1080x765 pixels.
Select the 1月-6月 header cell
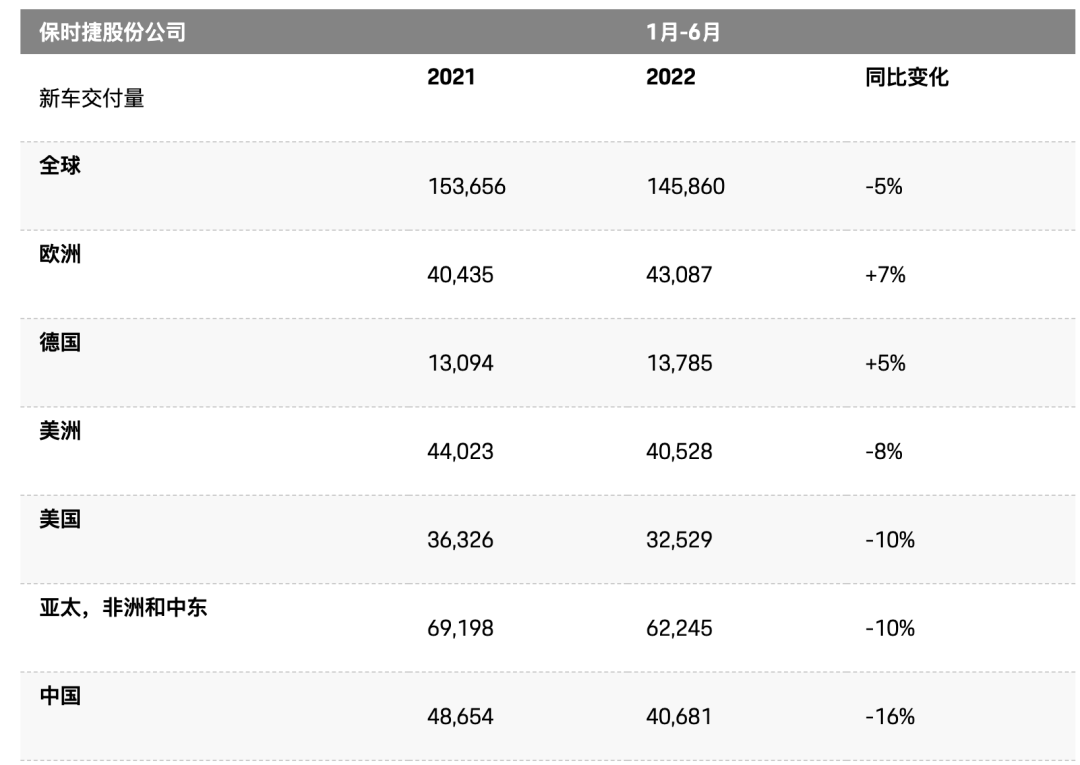pyautogui.click(x=683, y=32)
